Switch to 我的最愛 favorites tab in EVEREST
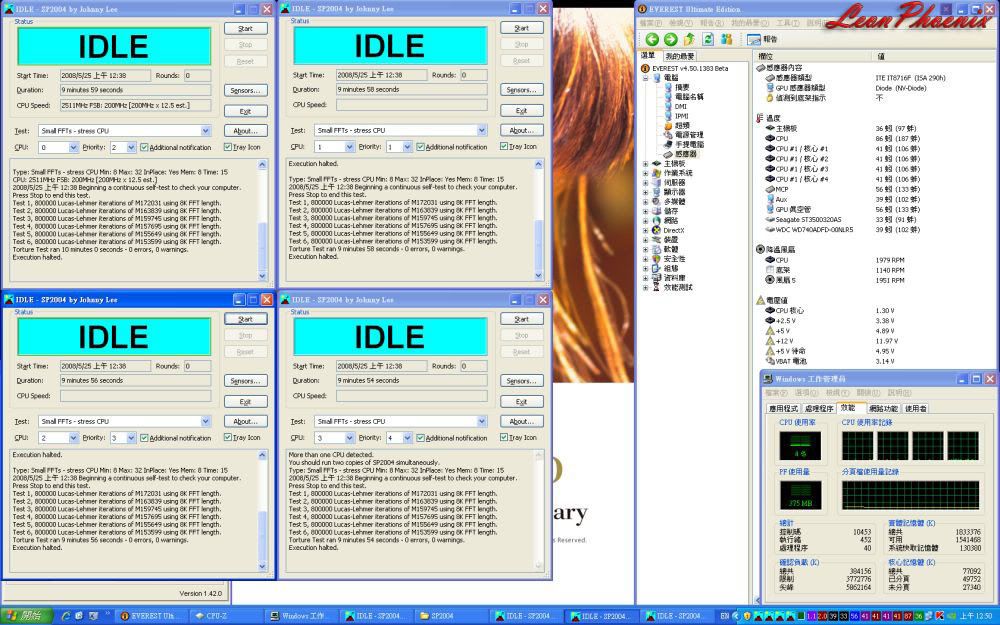 point(679,56)
